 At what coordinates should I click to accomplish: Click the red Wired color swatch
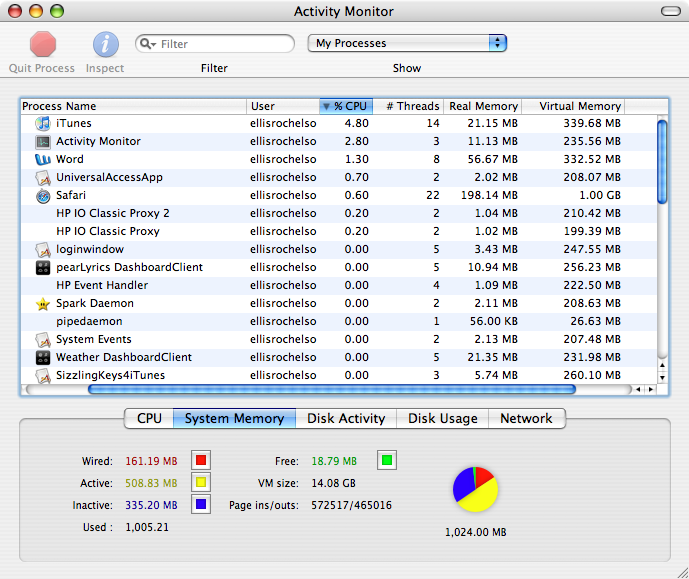201,460
